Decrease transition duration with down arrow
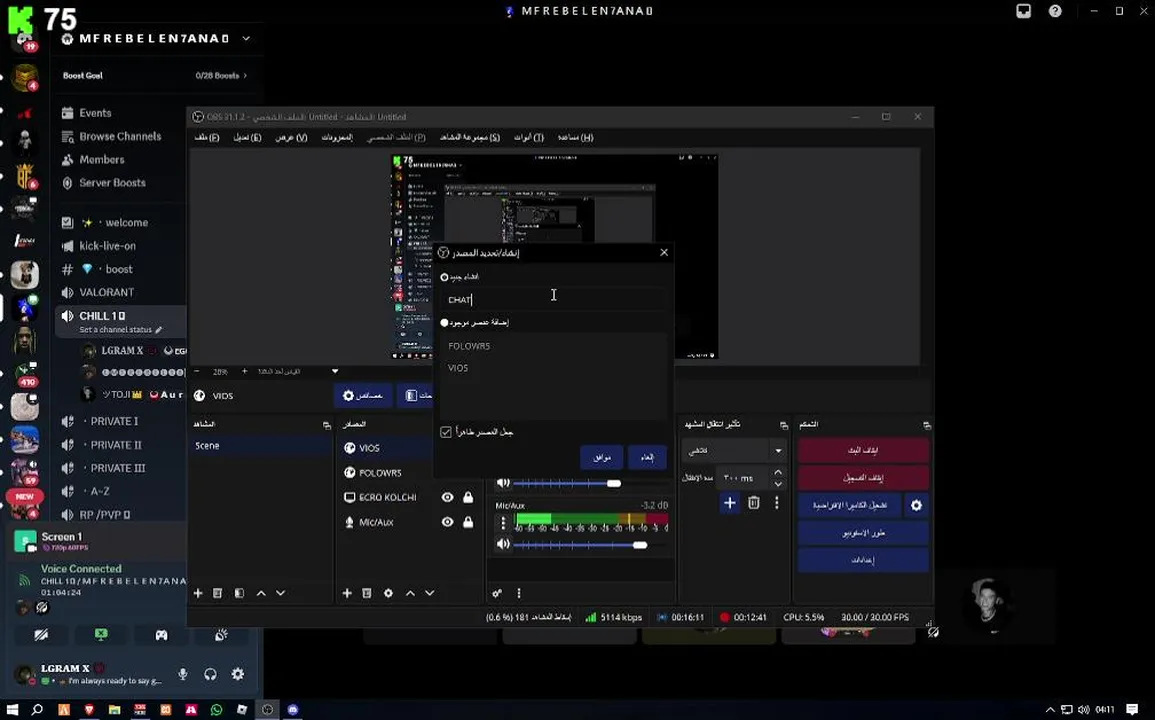Screen dimensions: 1155x720 [x=778, y=484]
